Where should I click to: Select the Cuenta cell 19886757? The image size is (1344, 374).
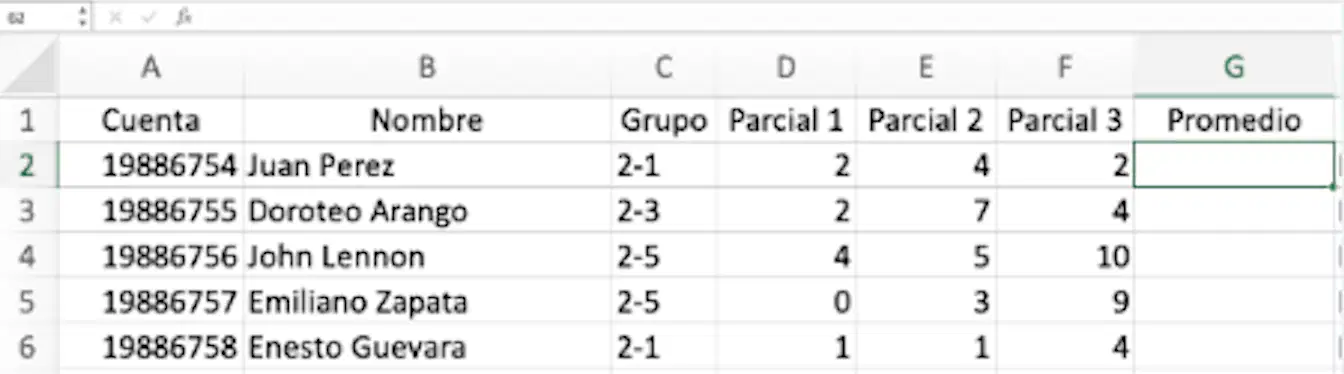click(151, 302)
